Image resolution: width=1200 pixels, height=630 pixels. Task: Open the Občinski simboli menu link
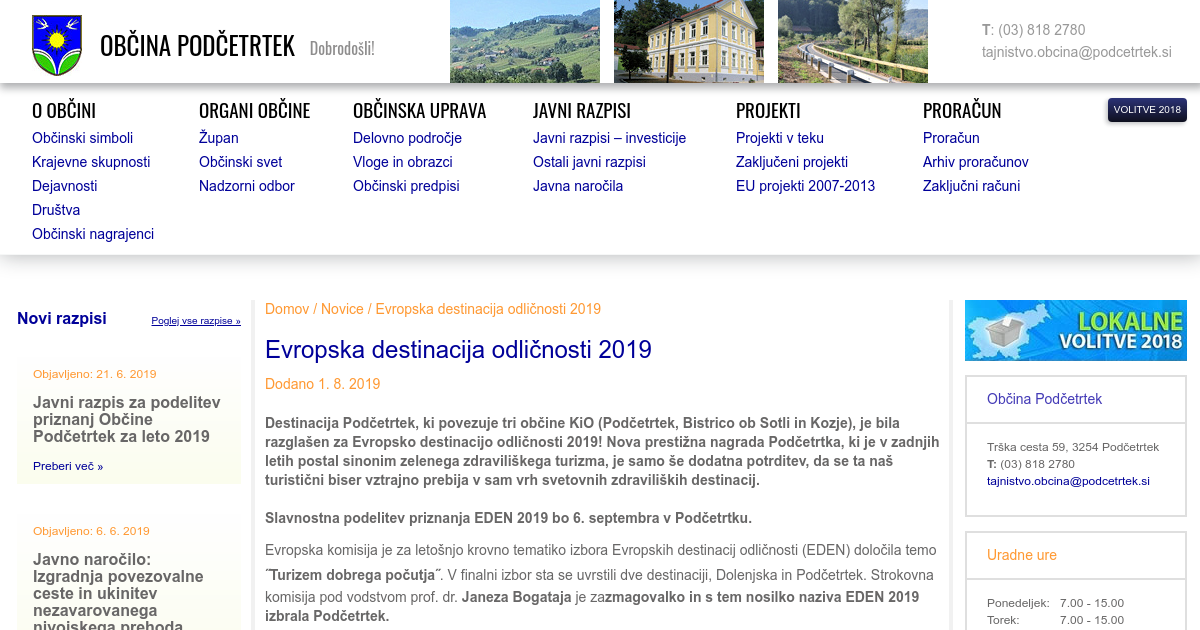82,138
